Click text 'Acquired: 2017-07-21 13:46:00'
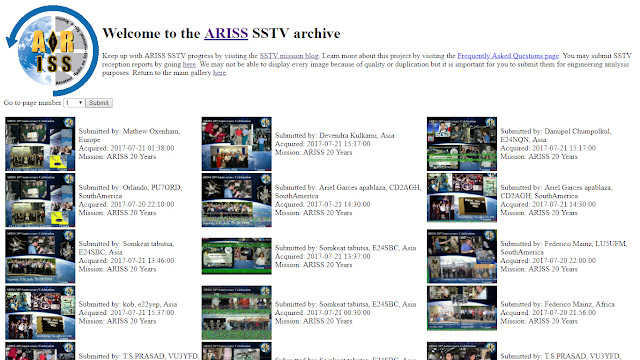The width and height of the screenshot is (640, 360). pos(126,261)
